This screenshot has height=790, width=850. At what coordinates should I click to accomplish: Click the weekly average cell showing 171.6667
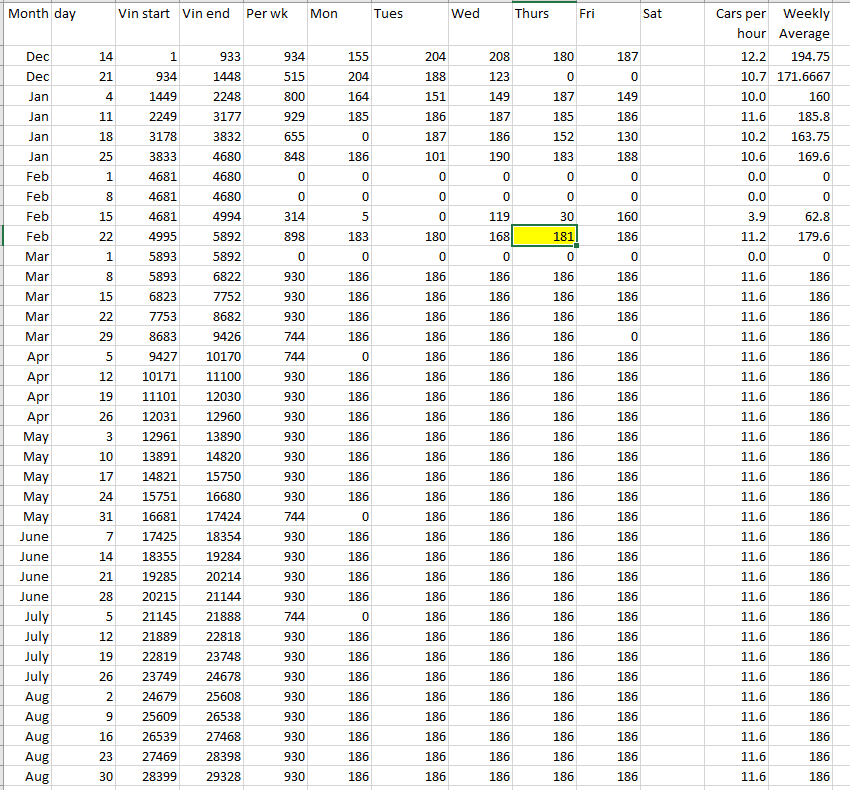pyautogui.click(x=806, y=77)
